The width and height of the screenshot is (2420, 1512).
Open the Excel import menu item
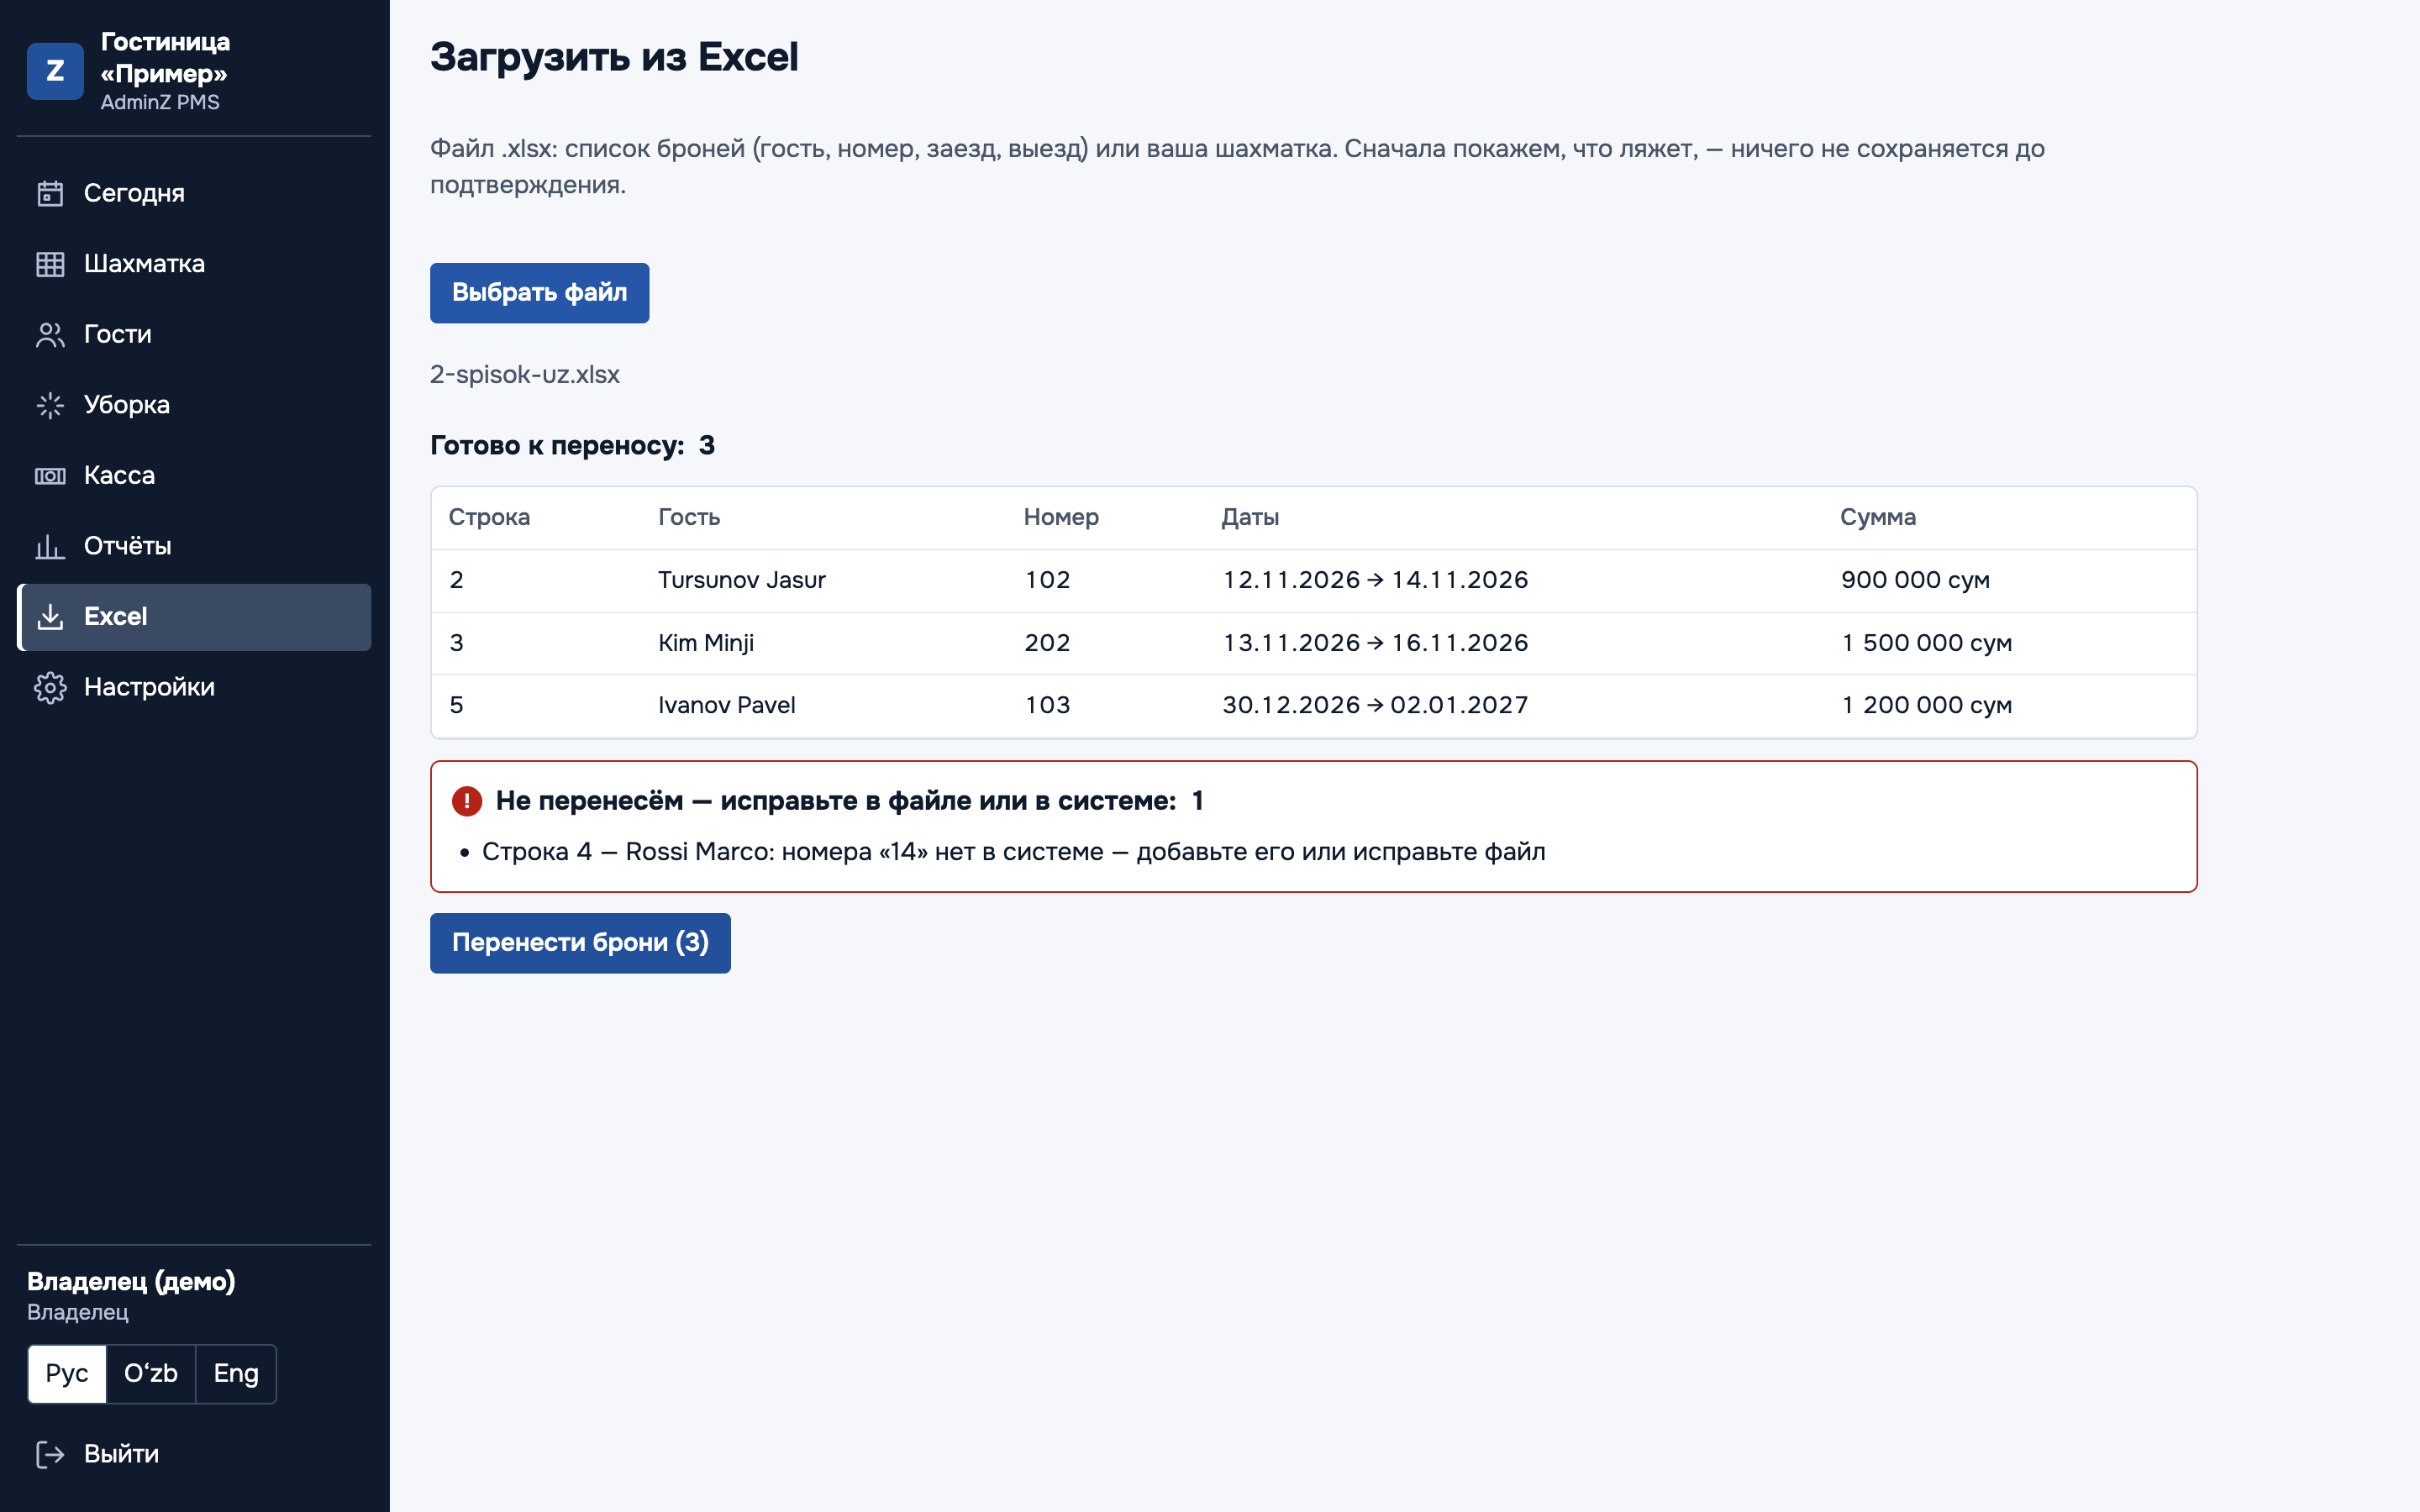click(x=194, y=617)
